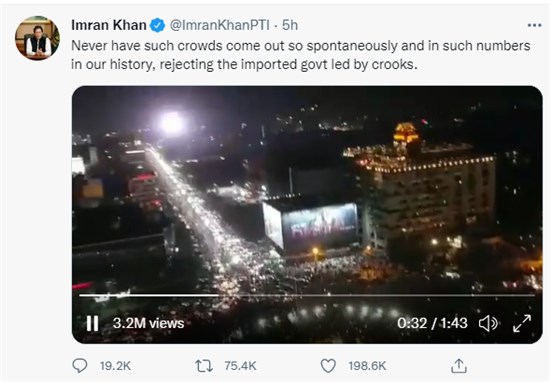Mute the video using speaker icon
550x382 pixels.
(x=488, y=323)
